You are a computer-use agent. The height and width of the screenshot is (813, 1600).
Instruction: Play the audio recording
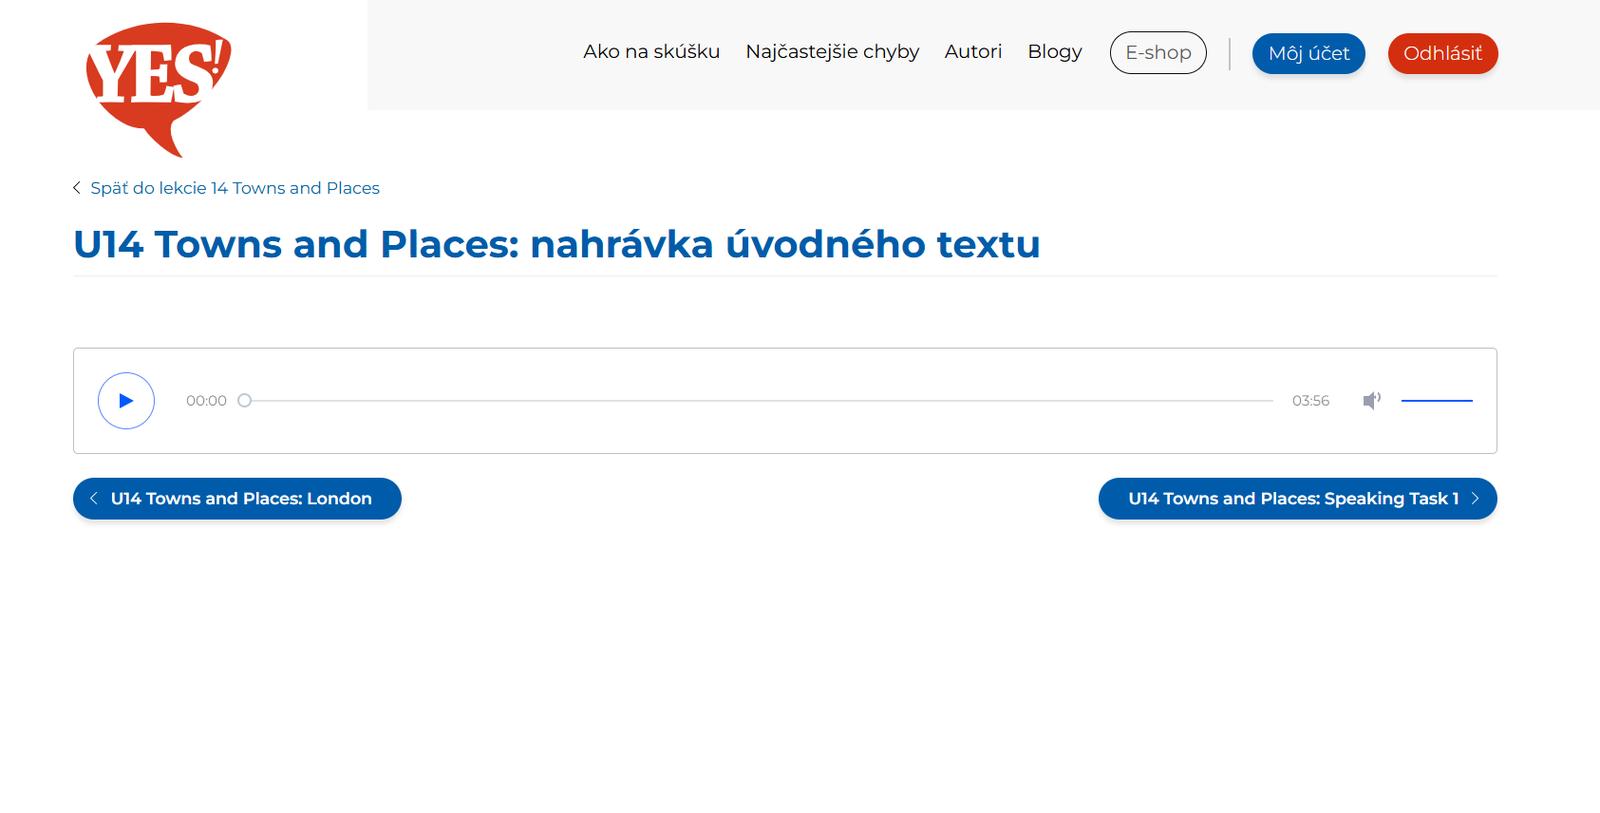point(126,401)
